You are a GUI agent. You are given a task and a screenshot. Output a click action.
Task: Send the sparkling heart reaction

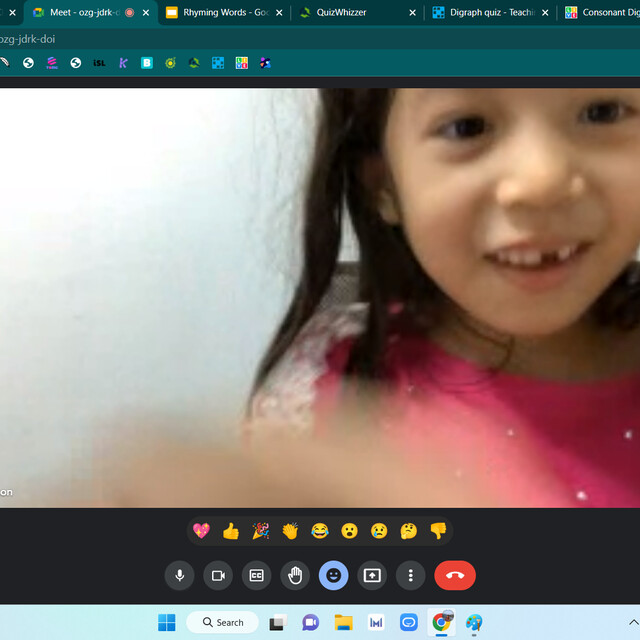(201, 531)
